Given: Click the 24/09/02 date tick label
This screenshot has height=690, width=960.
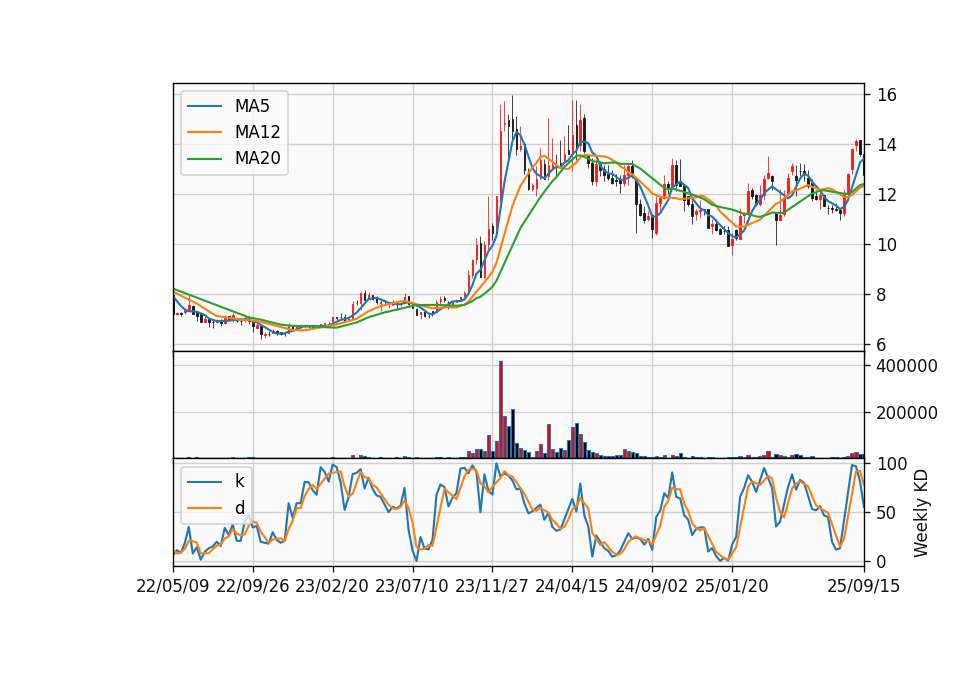Looking at the screenshot, I should (651, 586).
